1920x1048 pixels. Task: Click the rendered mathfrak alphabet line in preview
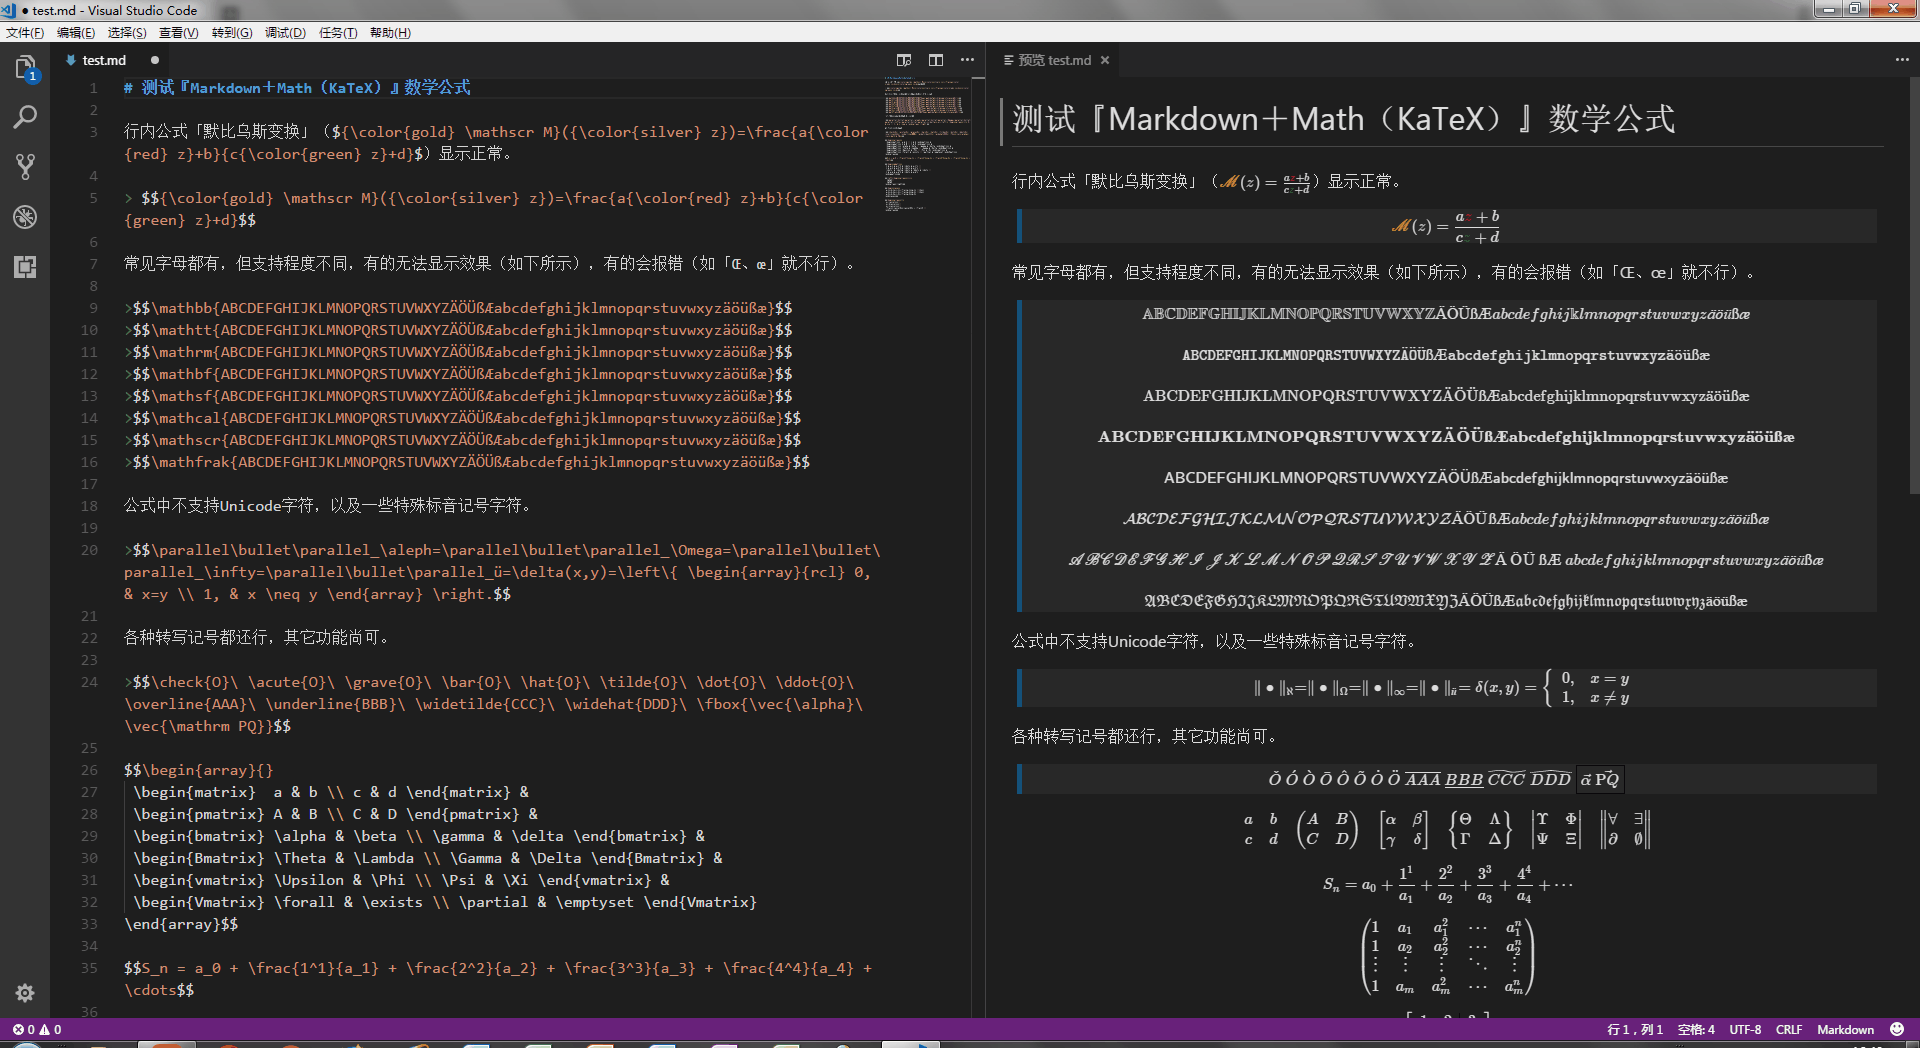1445,601
